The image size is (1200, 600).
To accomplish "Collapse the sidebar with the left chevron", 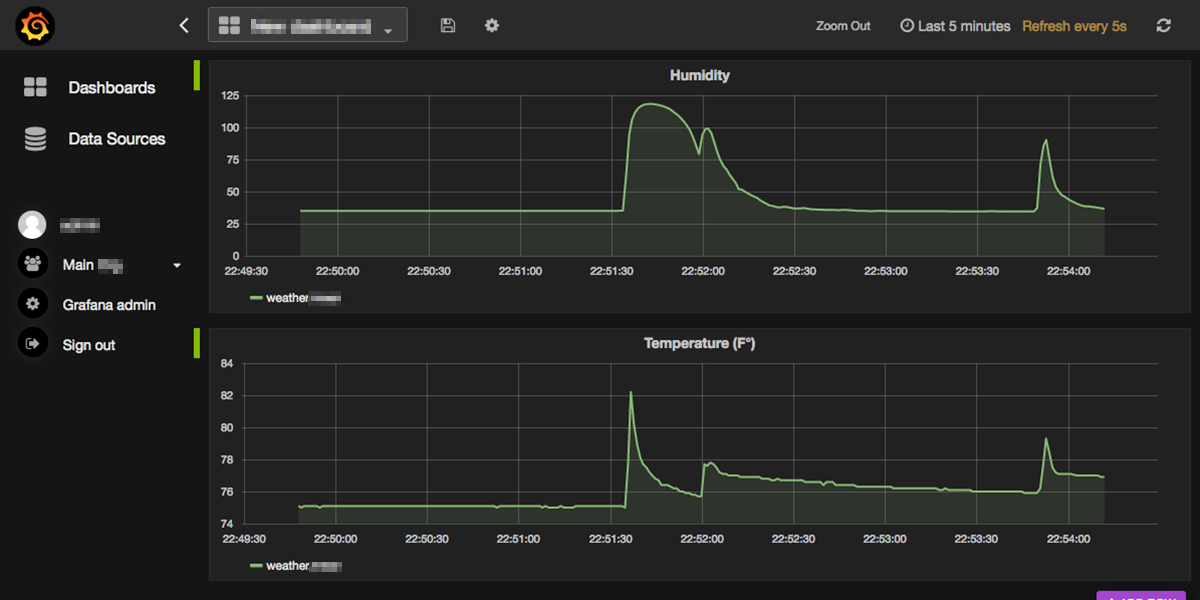I will (x=184, y=26).
